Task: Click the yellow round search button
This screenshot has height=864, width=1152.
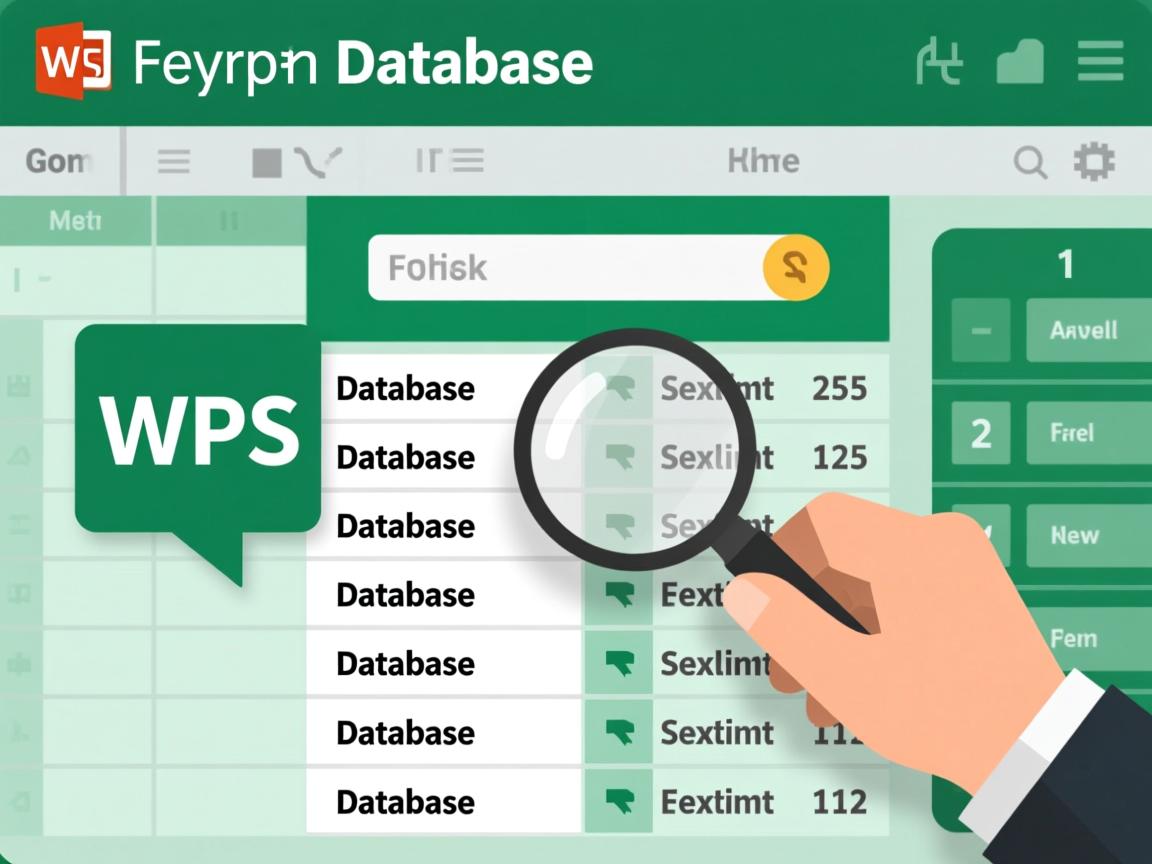Action: click(795, 267)
